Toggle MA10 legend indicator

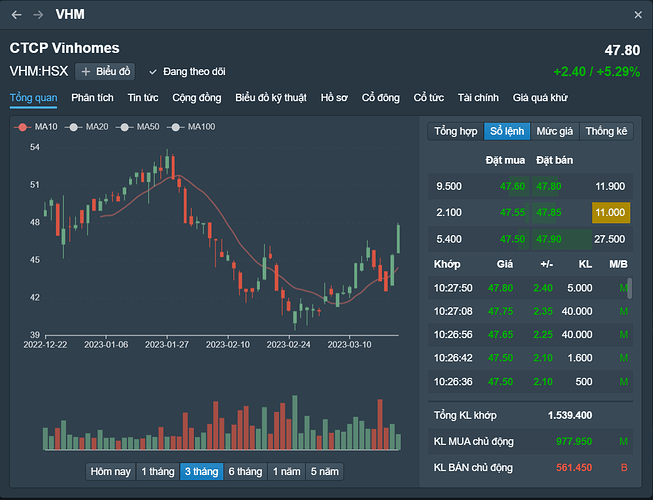pos(38,127)
